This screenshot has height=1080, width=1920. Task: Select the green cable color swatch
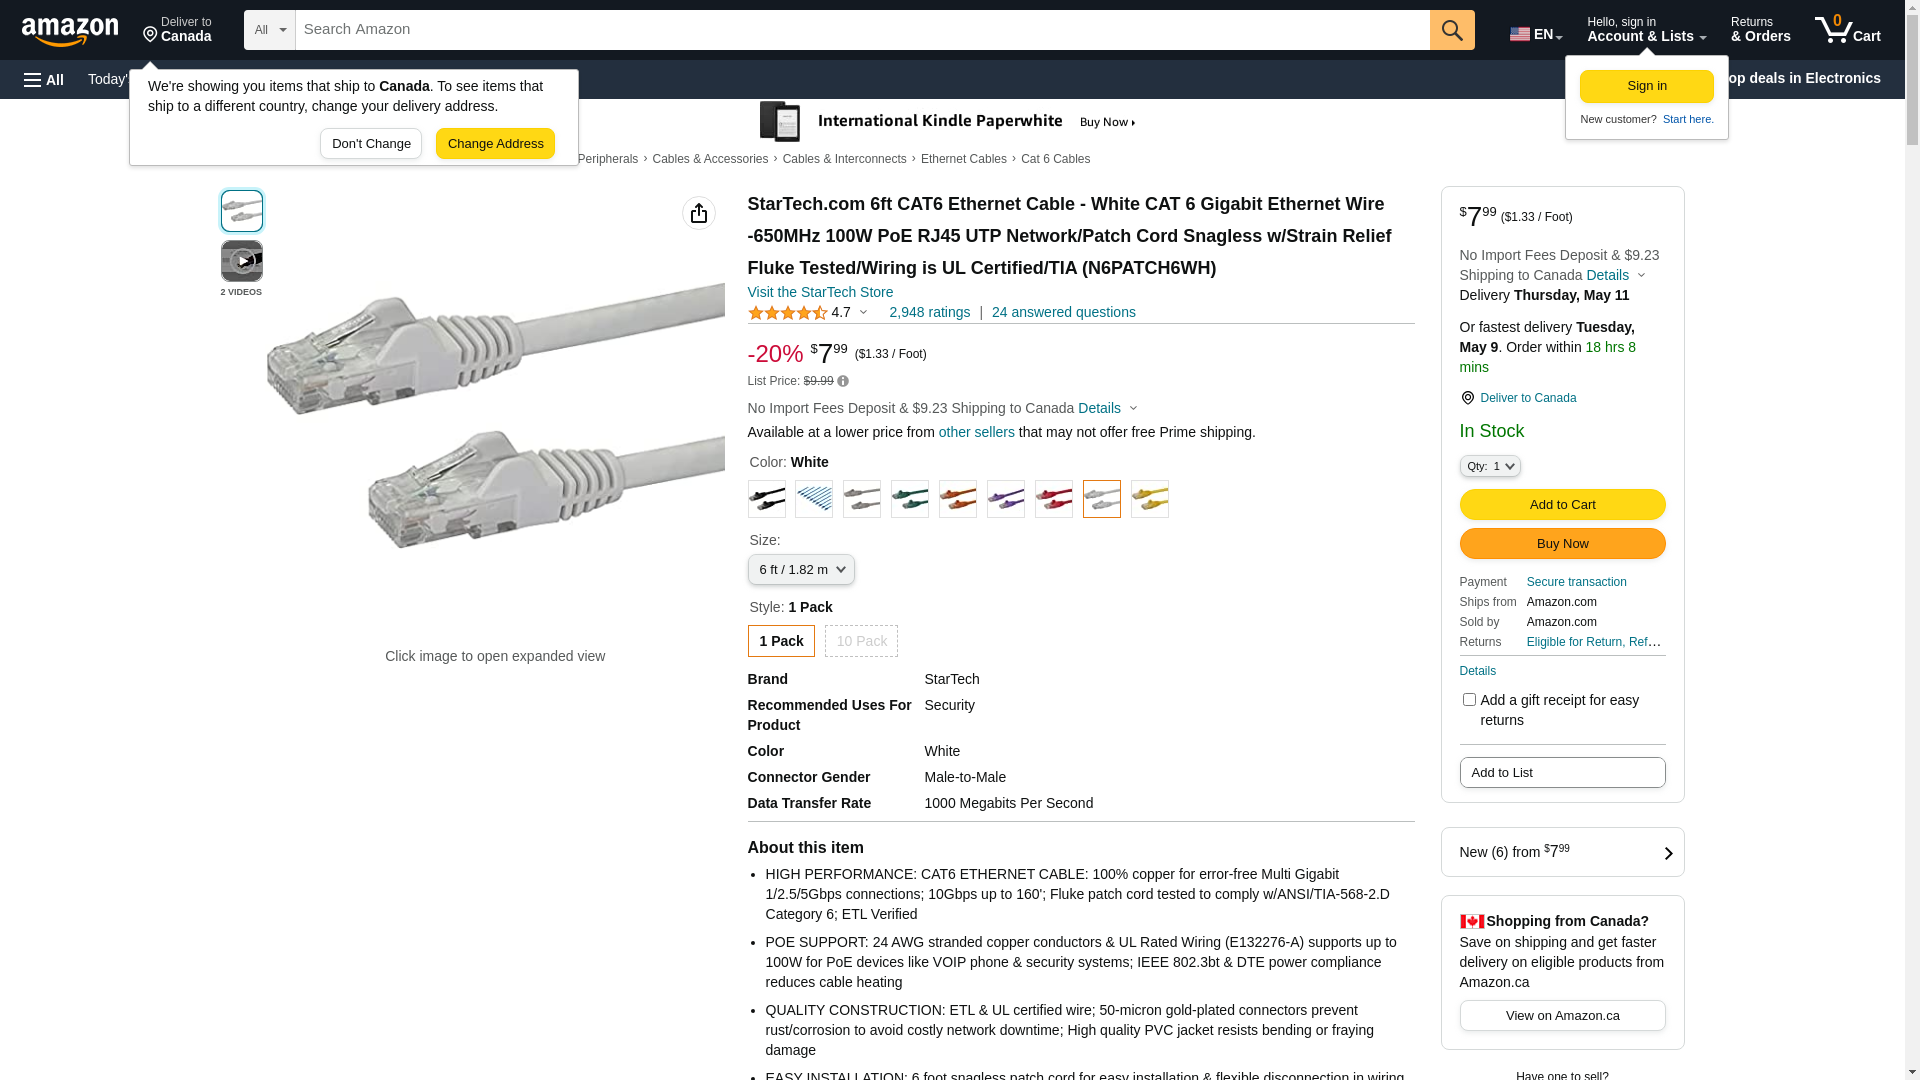coord(910,499)
